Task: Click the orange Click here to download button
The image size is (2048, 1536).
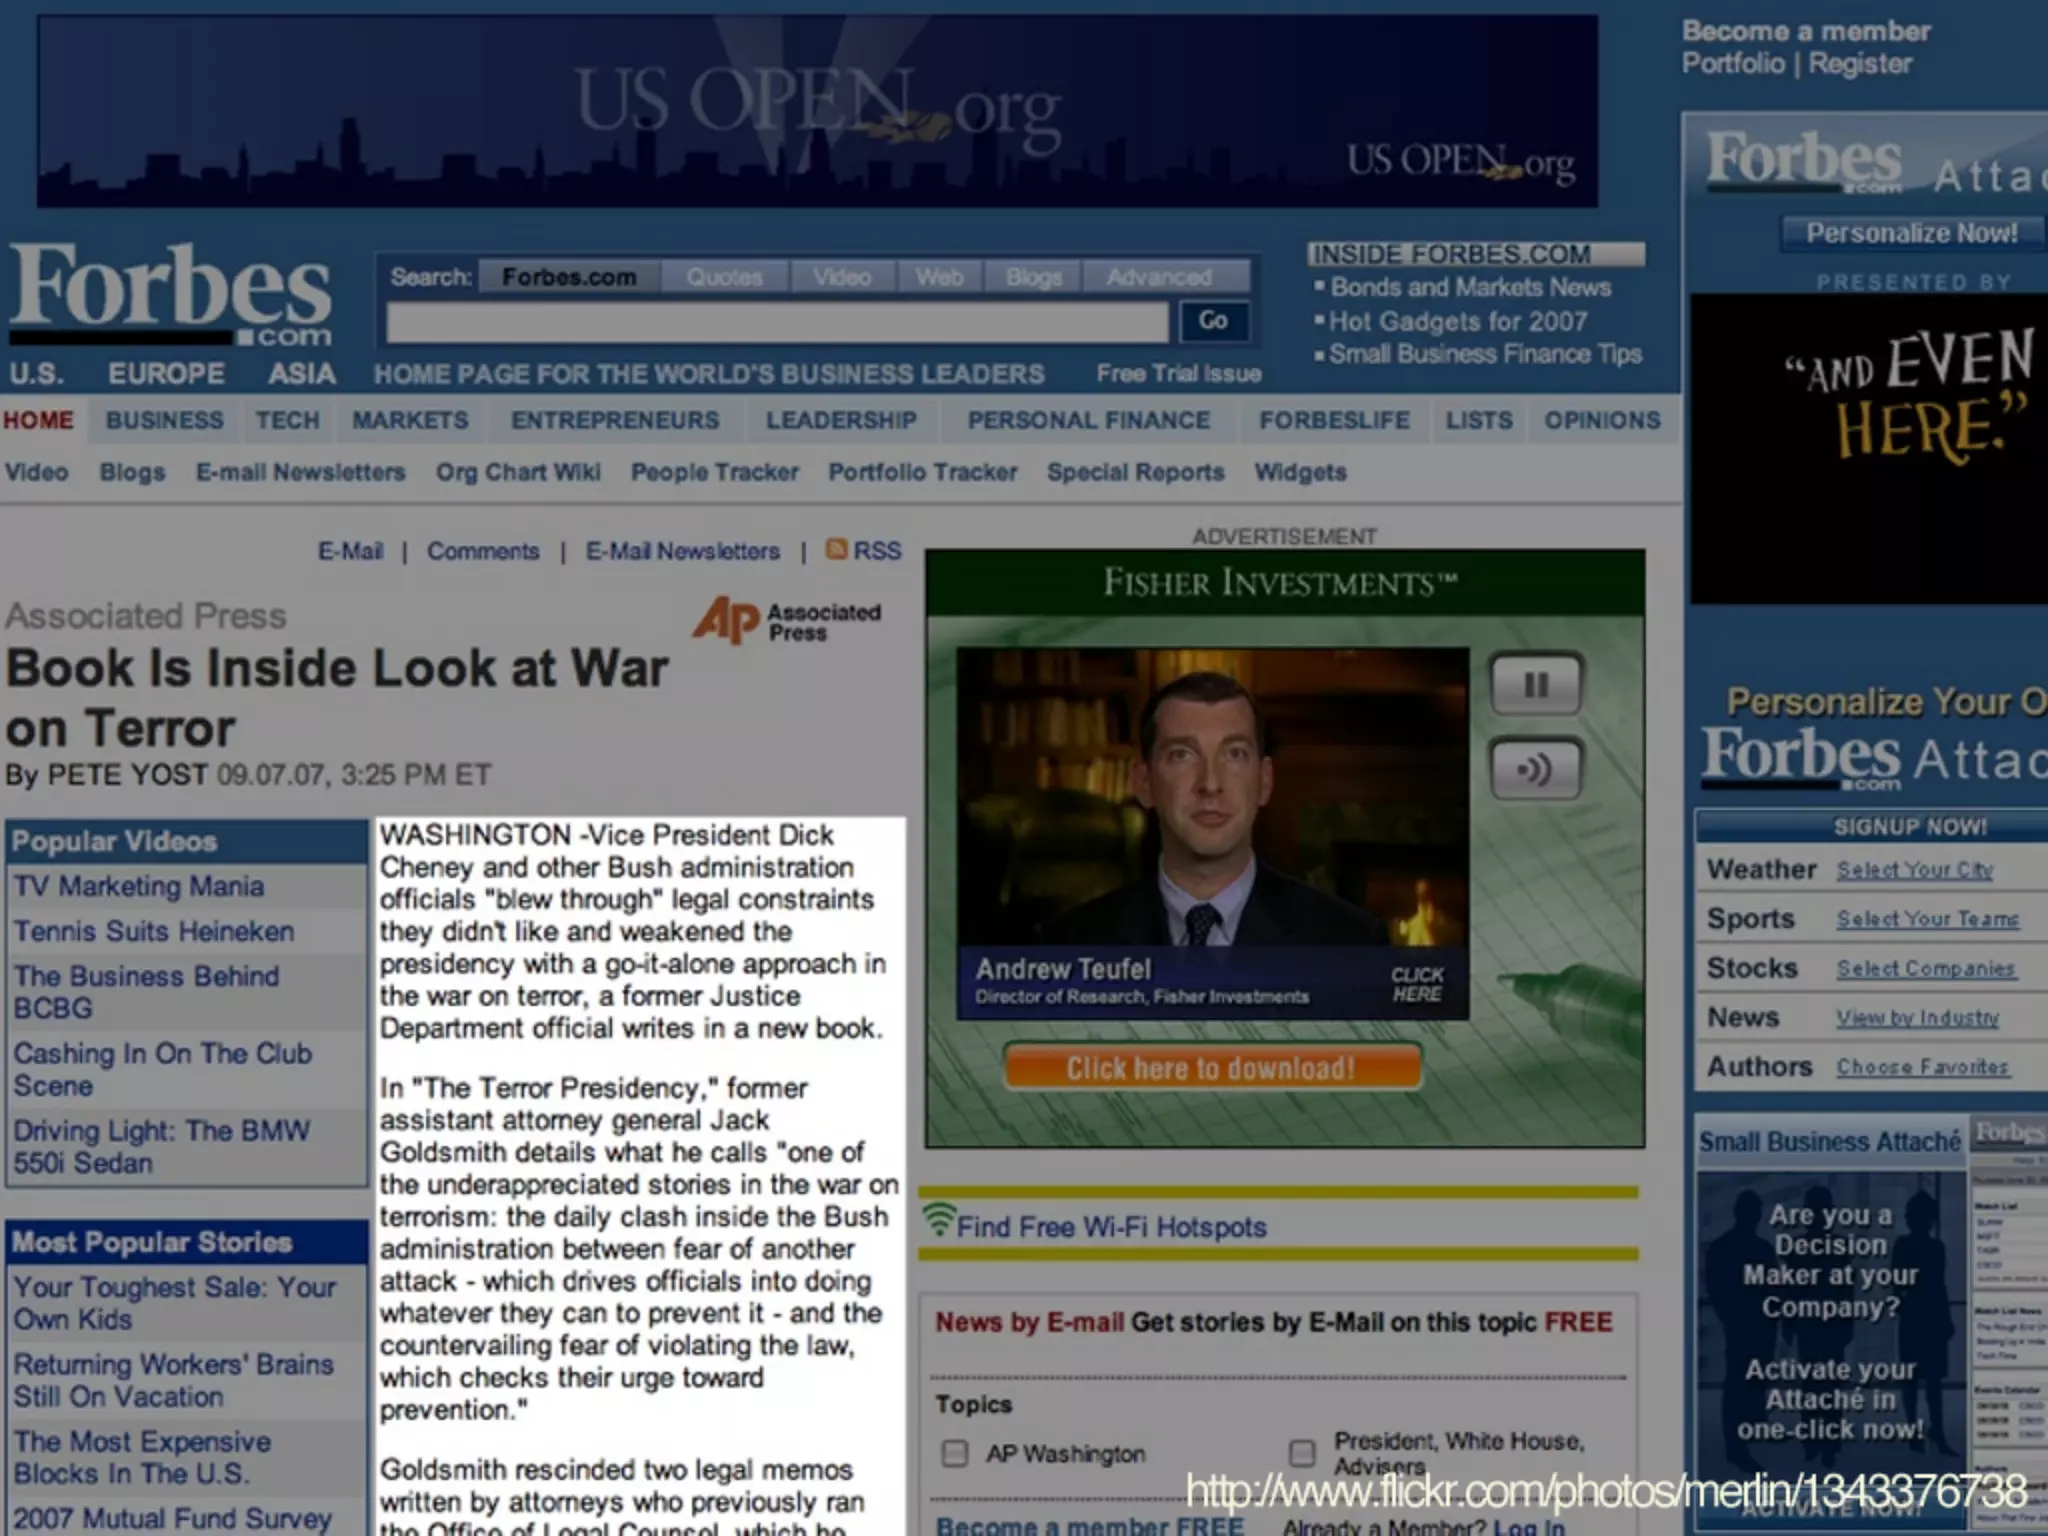Action: pos(1211,1068)
